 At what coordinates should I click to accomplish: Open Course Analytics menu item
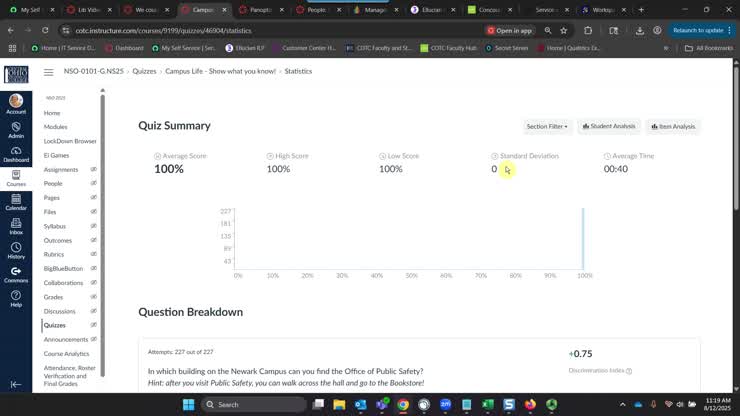pos(66,354)
